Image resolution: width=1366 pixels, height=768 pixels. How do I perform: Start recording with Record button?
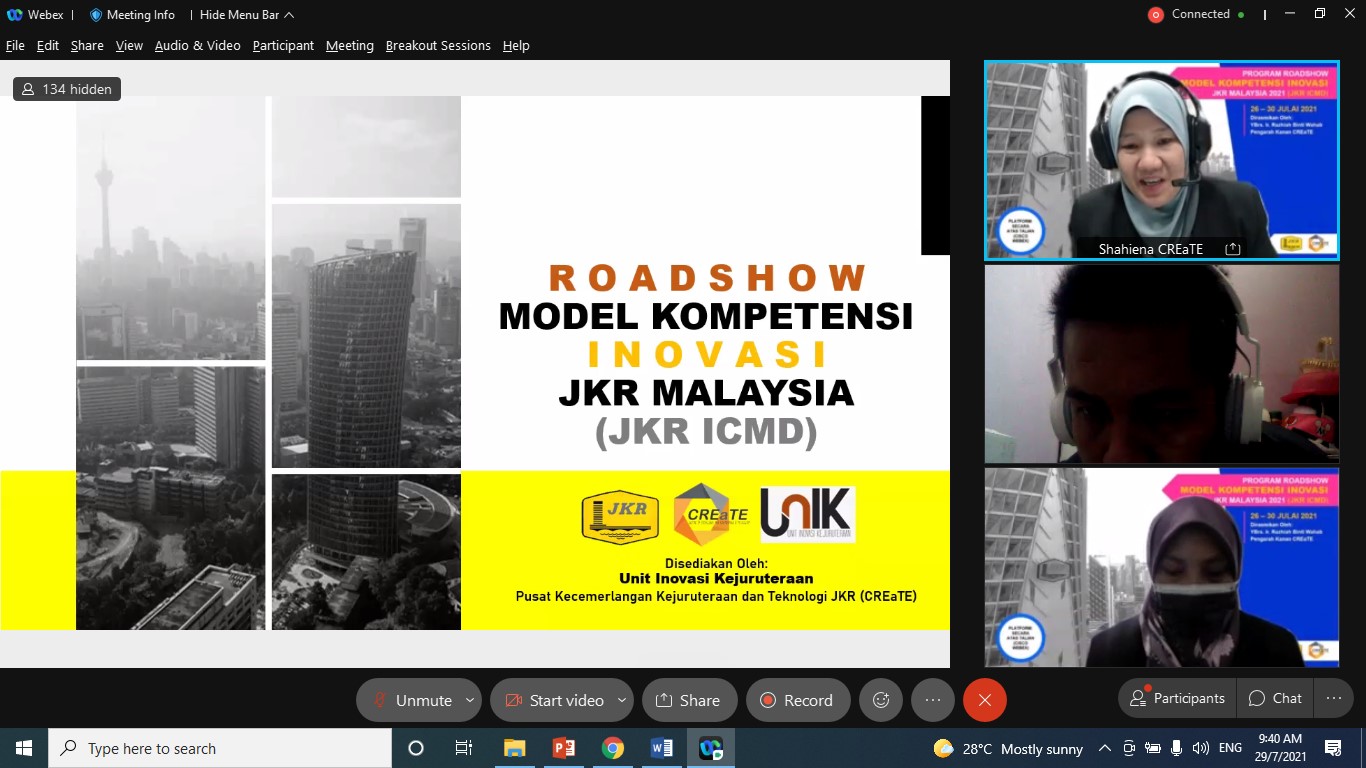(798, 700)
